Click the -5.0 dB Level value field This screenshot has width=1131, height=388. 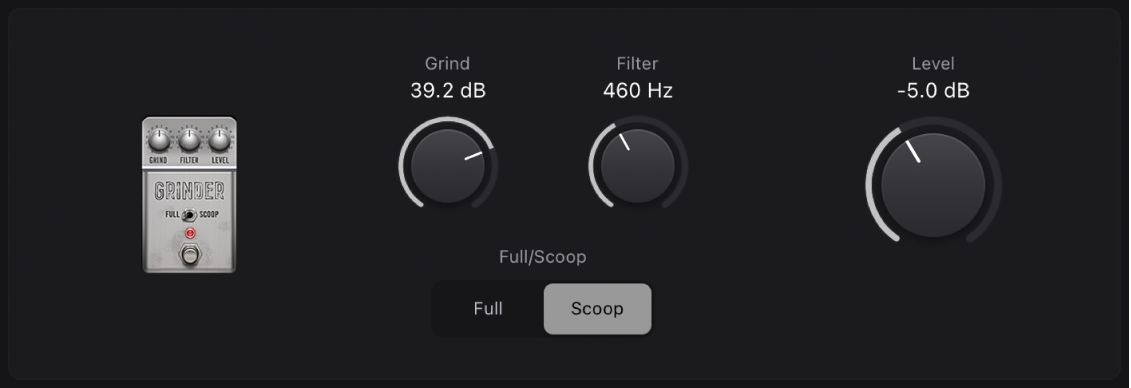point(933,91)
